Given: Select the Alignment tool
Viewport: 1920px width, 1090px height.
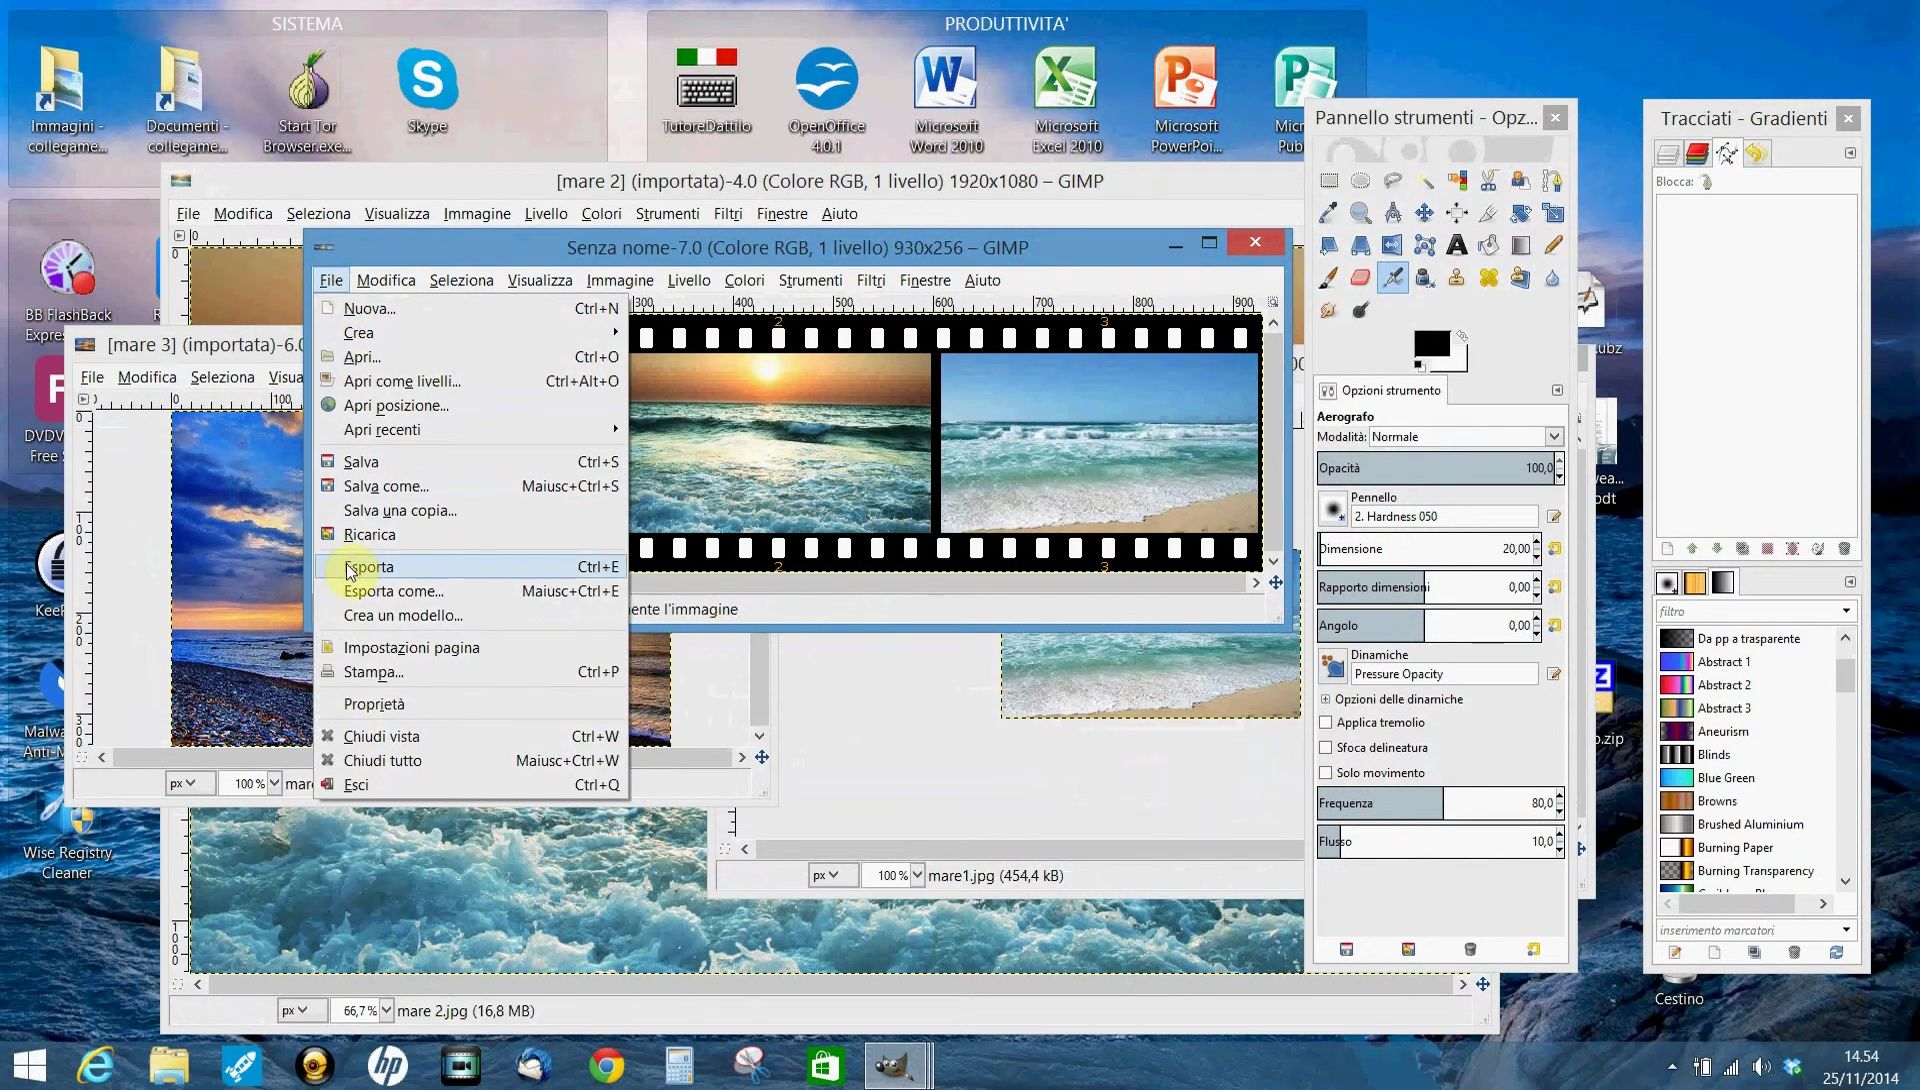Looking at the screenshot, I should coord(1457,213).
